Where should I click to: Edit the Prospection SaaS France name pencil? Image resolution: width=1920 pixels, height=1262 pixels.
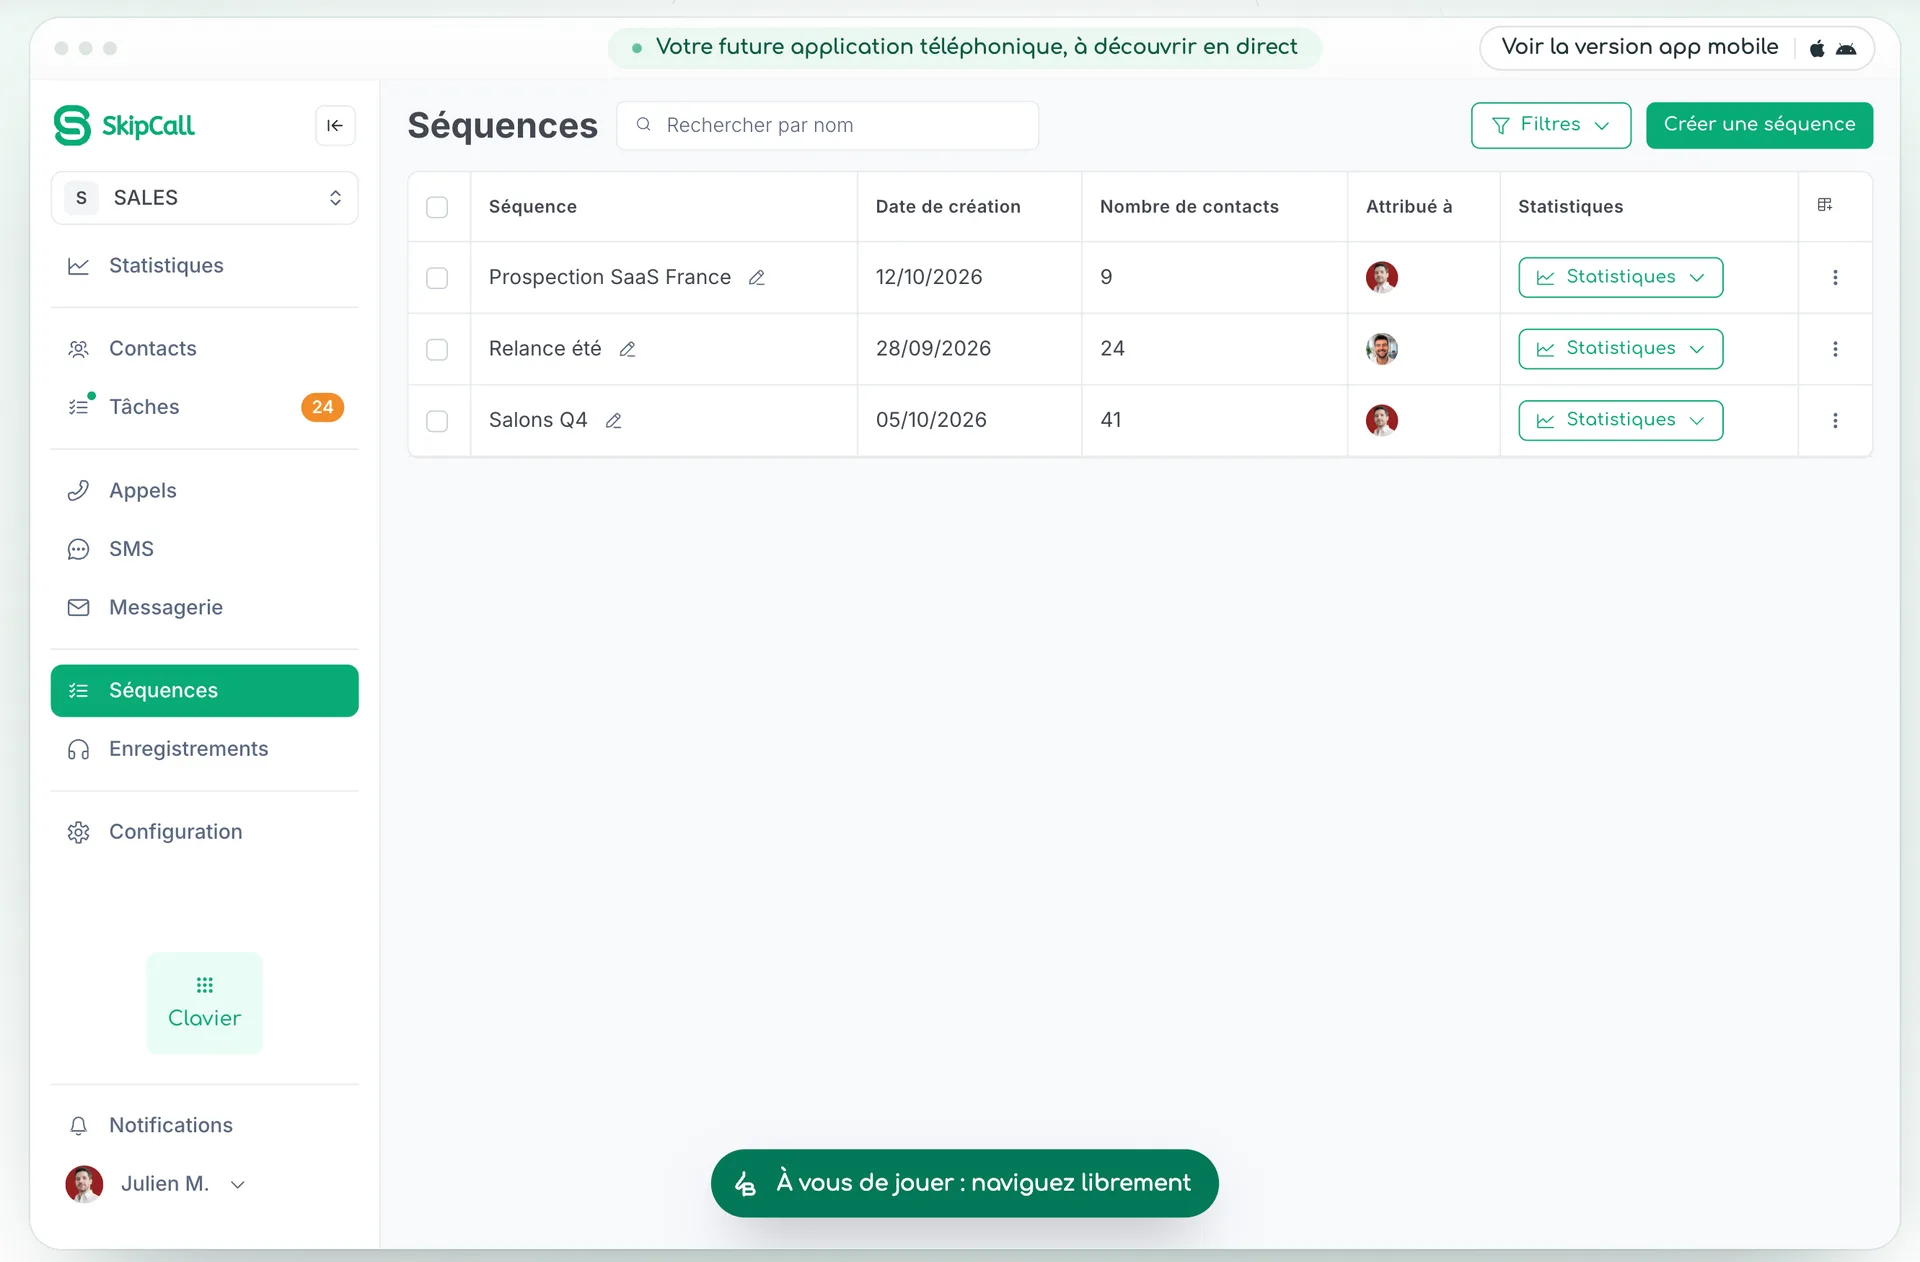click(x=757, y=278)
